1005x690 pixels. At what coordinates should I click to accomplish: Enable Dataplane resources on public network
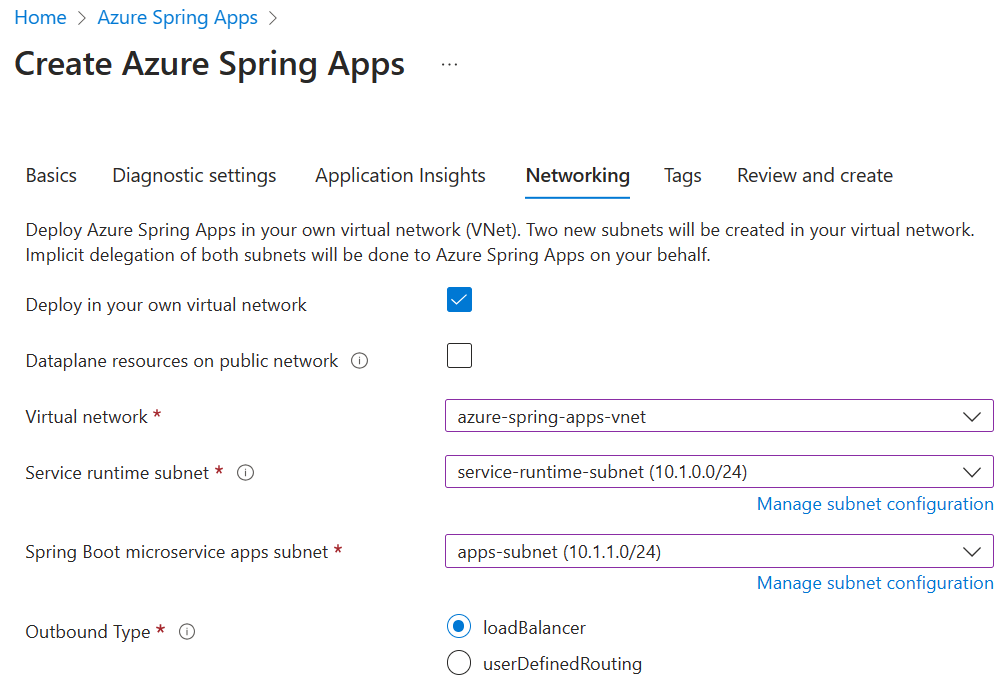tap(459, 355)
